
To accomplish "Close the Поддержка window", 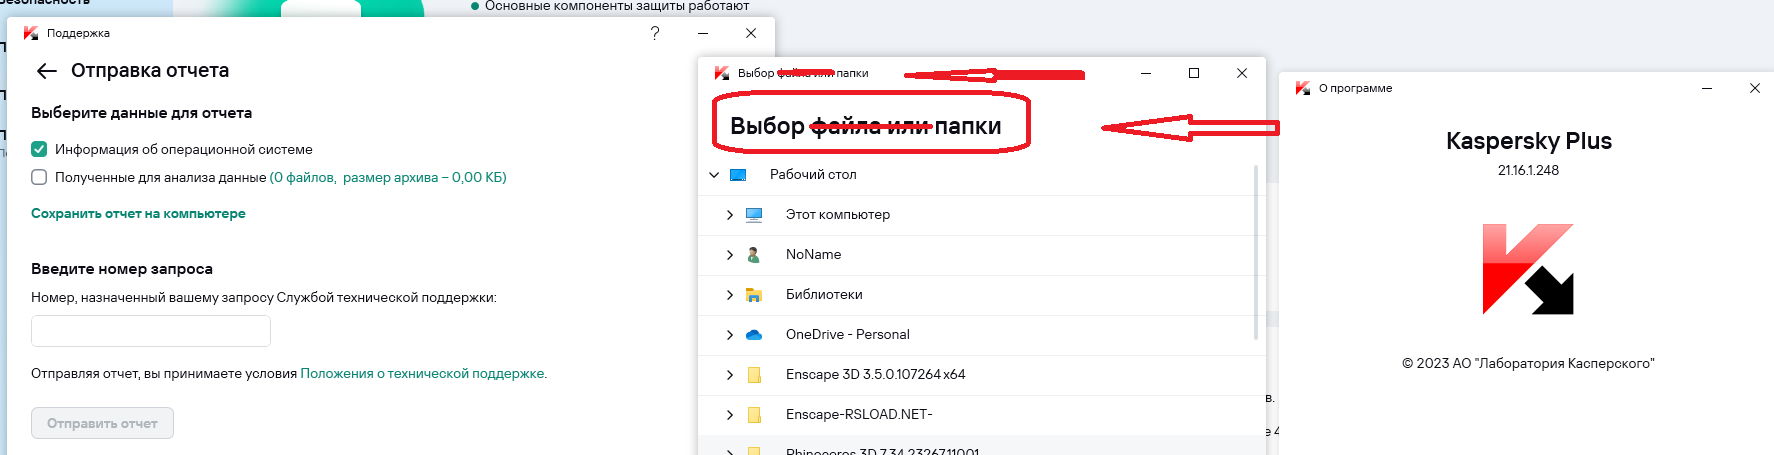I will [751, 33].
